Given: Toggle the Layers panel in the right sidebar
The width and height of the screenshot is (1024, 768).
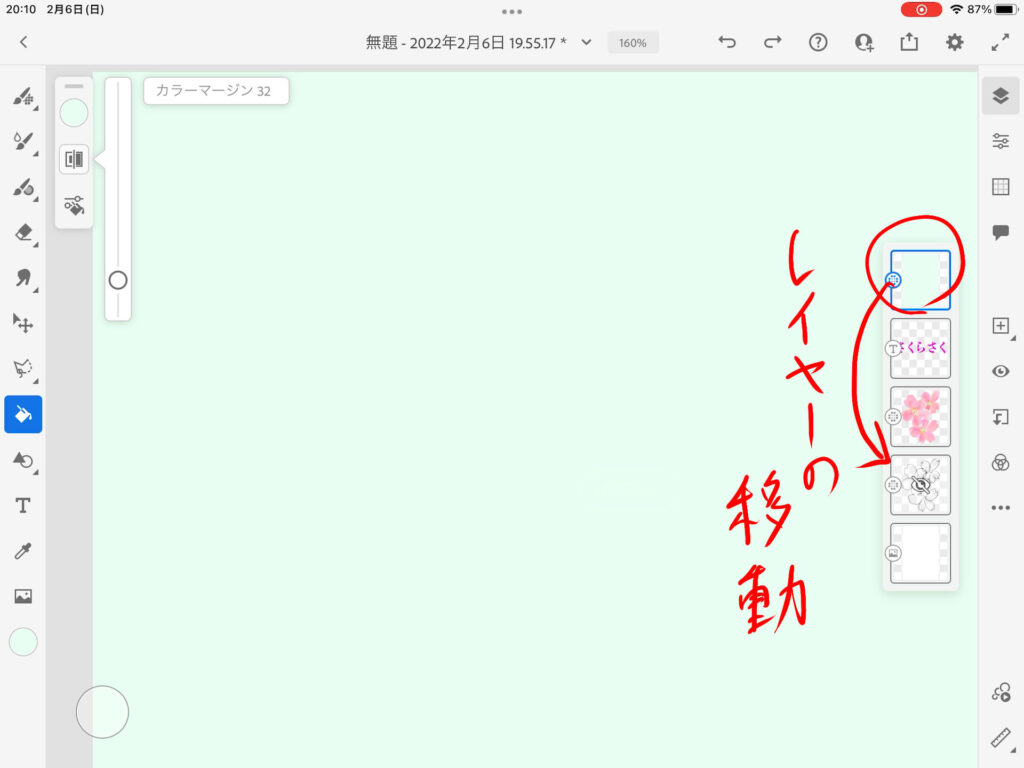Looking at the screenshot, I should click(1000, 96).
